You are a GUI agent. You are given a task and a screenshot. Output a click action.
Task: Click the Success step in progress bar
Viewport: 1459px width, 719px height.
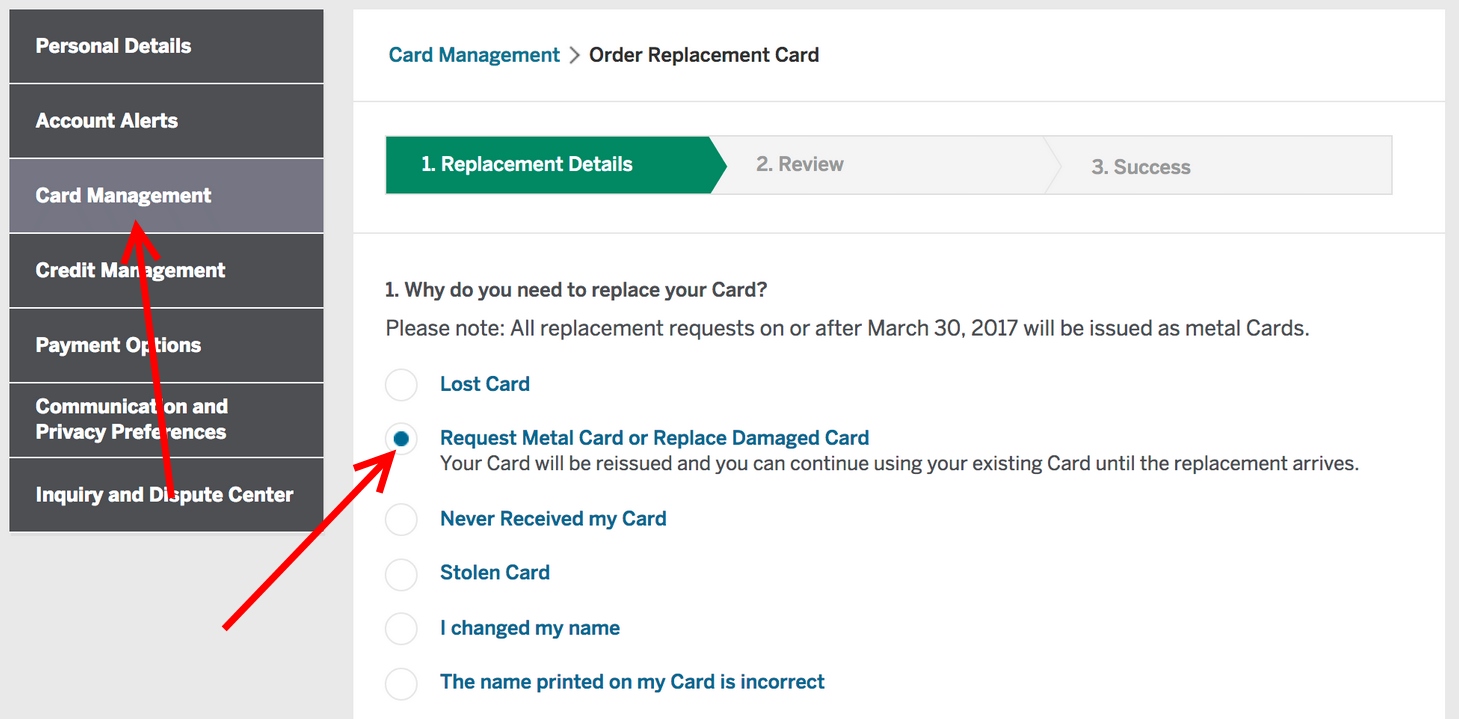pyautogui.click(x=1141, y=167)
